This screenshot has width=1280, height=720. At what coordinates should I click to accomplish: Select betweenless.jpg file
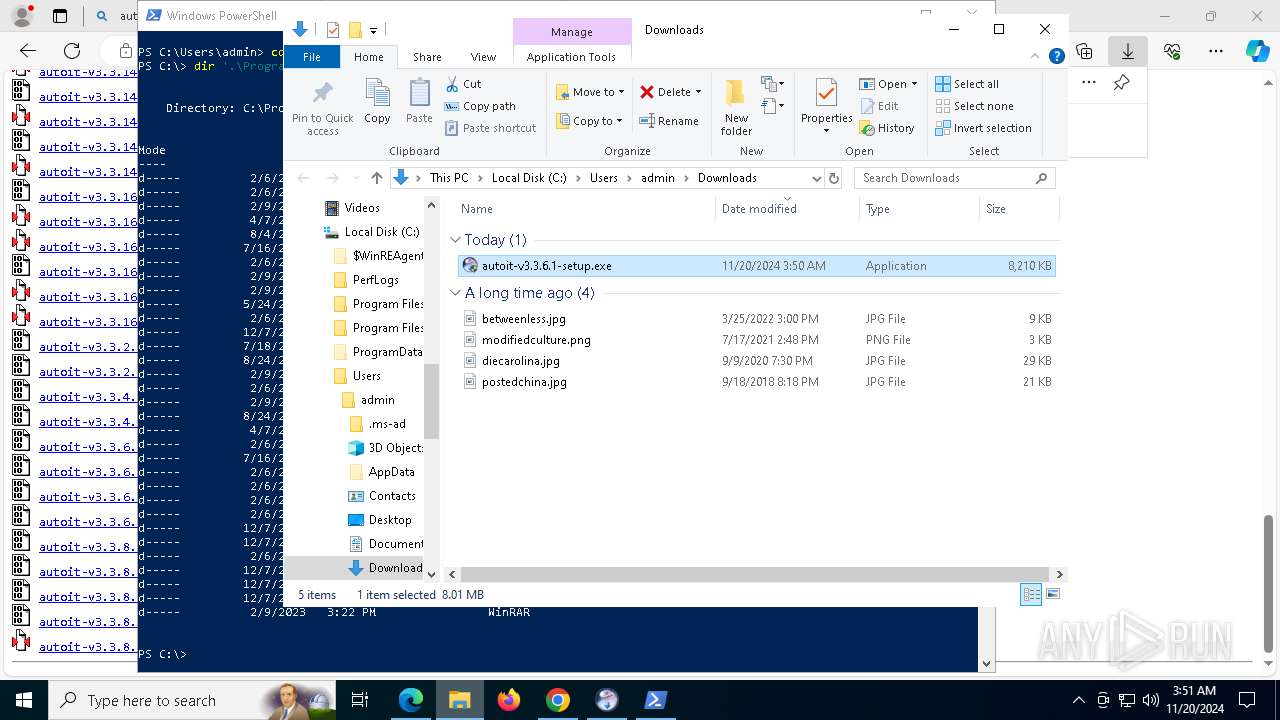(757, 319)
